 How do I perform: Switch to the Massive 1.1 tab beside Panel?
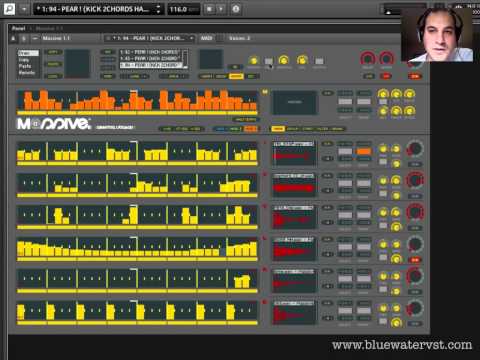(49, 28)
